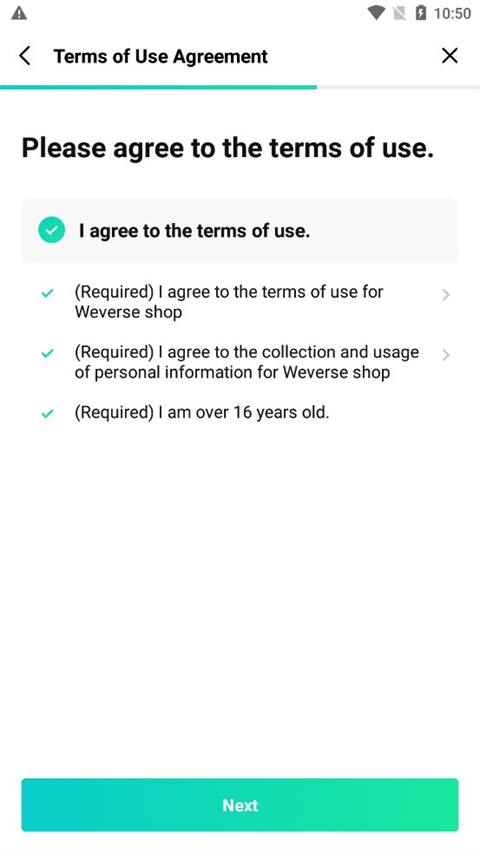Tap the Wi-Fi signal status icon
Image resolution: width=480 pixels, height=853 pixels.
[x=376, y=13]
